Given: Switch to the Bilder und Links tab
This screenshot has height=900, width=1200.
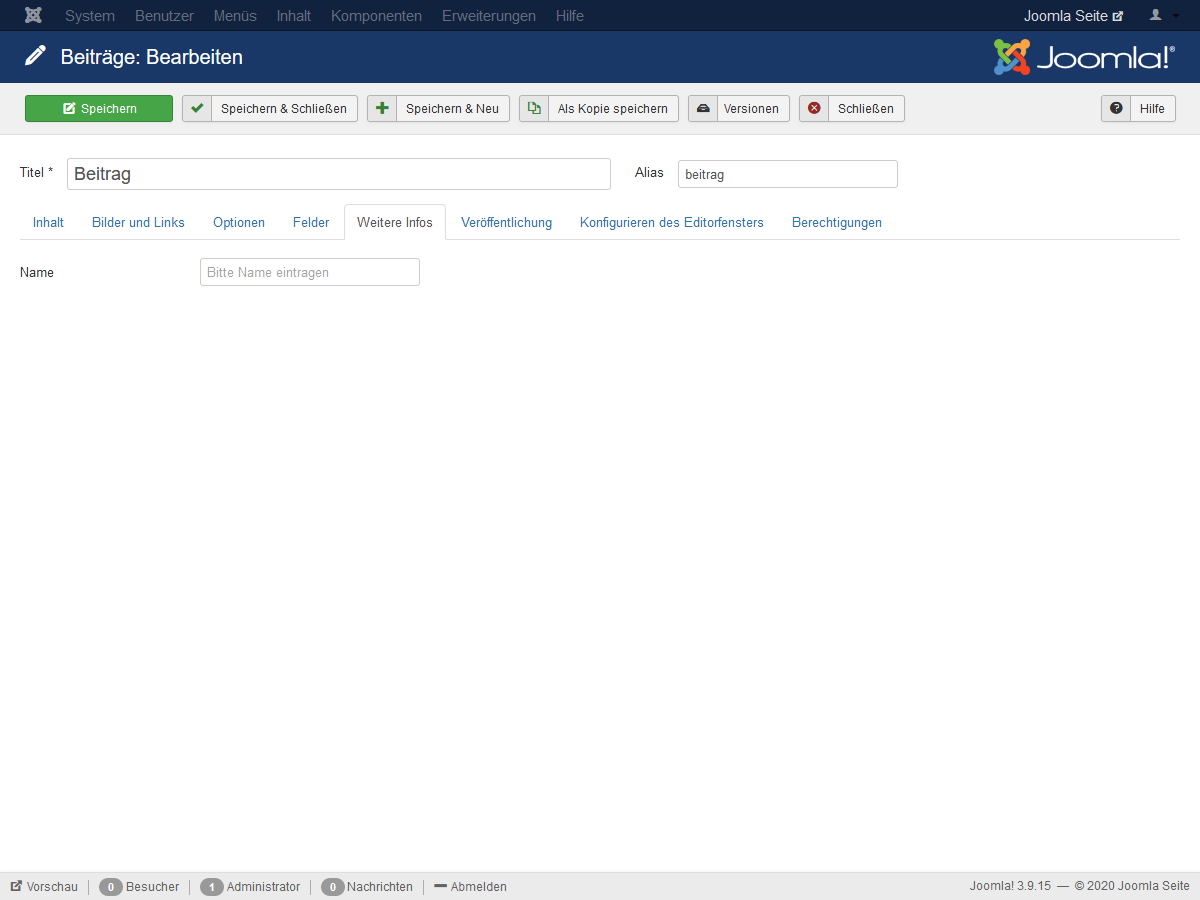Looking at the screenshot, I should (x=138, y=222).
